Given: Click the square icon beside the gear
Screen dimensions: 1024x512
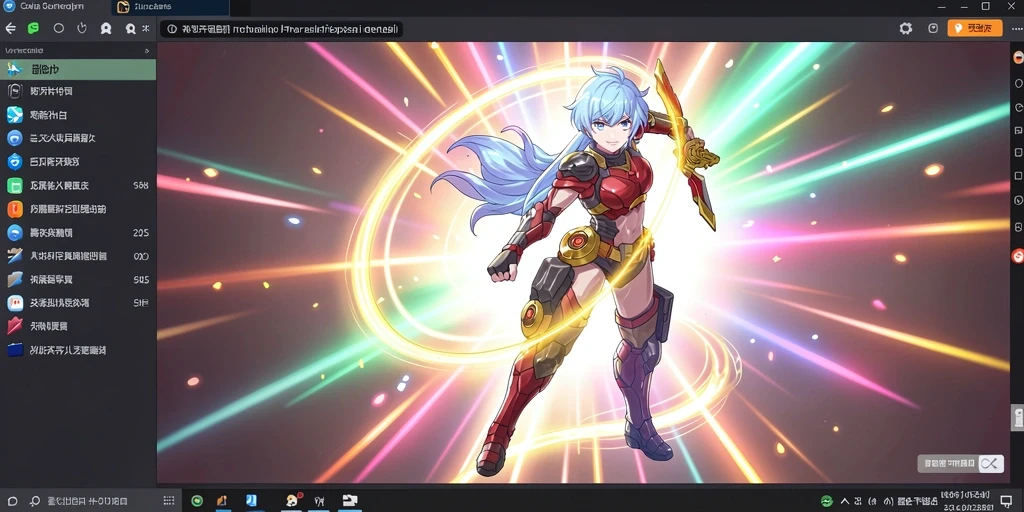Looking at the screenshot, I should tap(933, 28).
